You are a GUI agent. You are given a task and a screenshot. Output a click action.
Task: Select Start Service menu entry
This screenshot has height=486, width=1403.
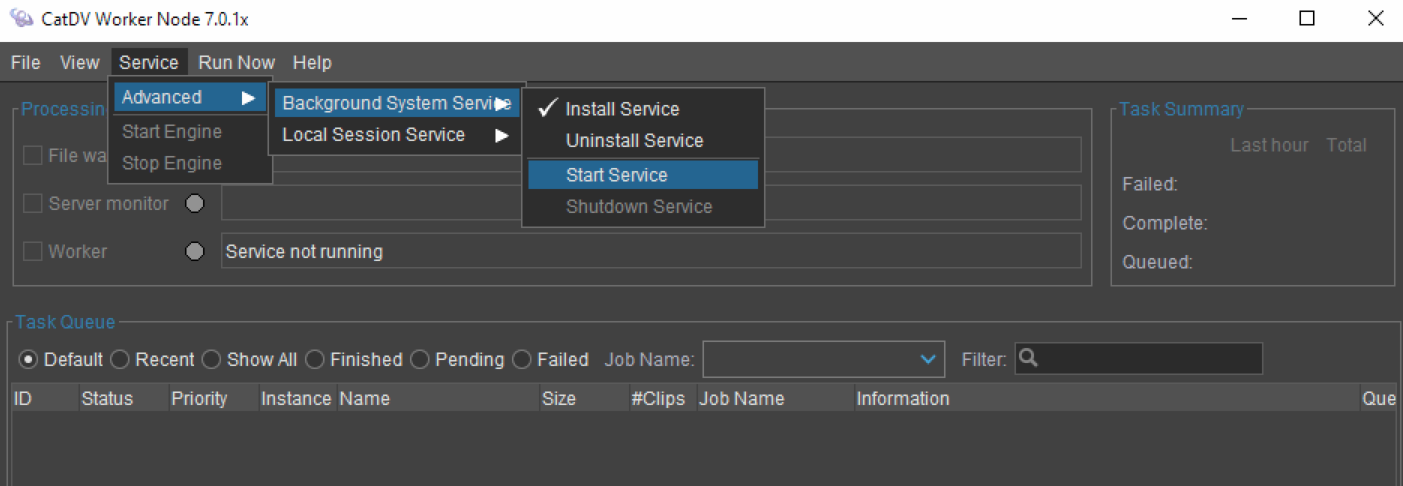point(642,175)
